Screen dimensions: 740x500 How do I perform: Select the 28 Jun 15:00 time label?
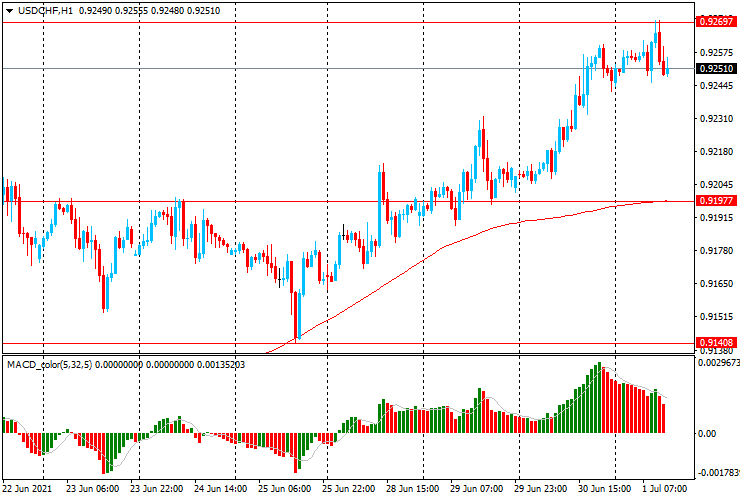click(412, 488)
